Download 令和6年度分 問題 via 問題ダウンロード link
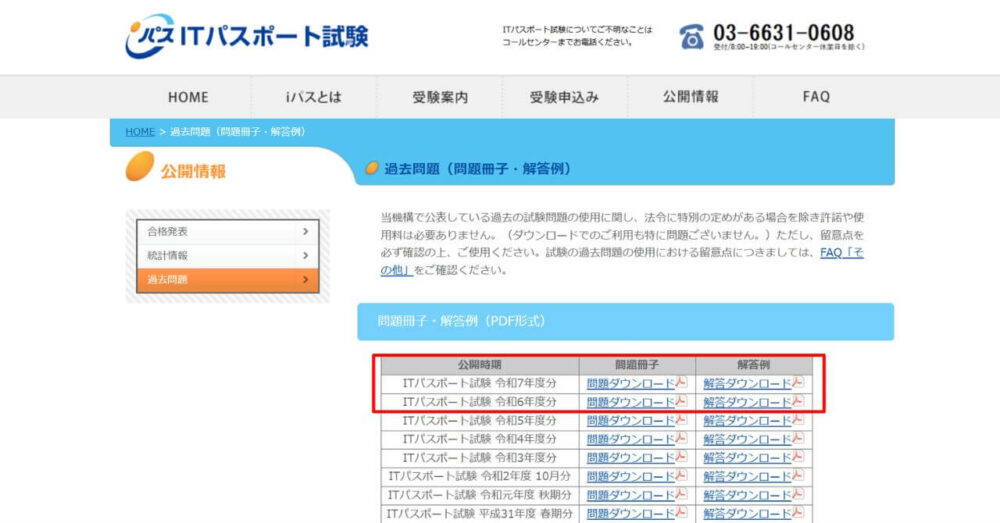 coord(630,402)
